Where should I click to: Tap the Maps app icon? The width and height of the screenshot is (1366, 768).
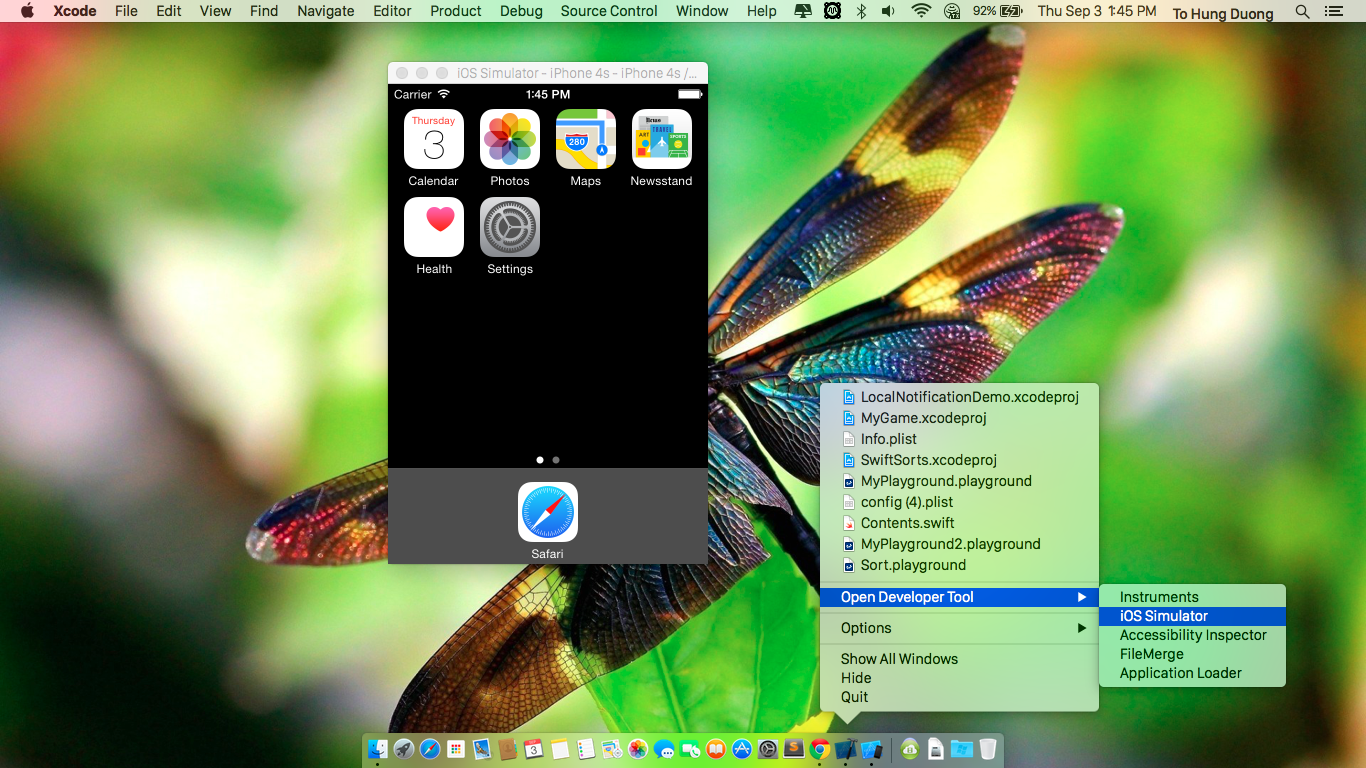[x=586, y=139]
